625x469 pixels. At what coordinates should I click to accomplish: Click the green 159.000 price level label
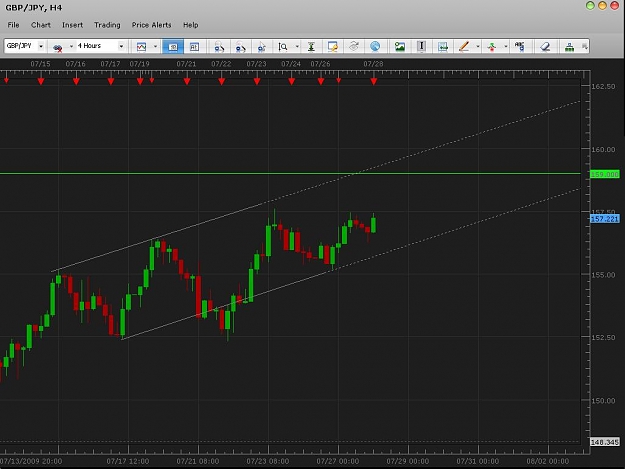tap(605, 174)
